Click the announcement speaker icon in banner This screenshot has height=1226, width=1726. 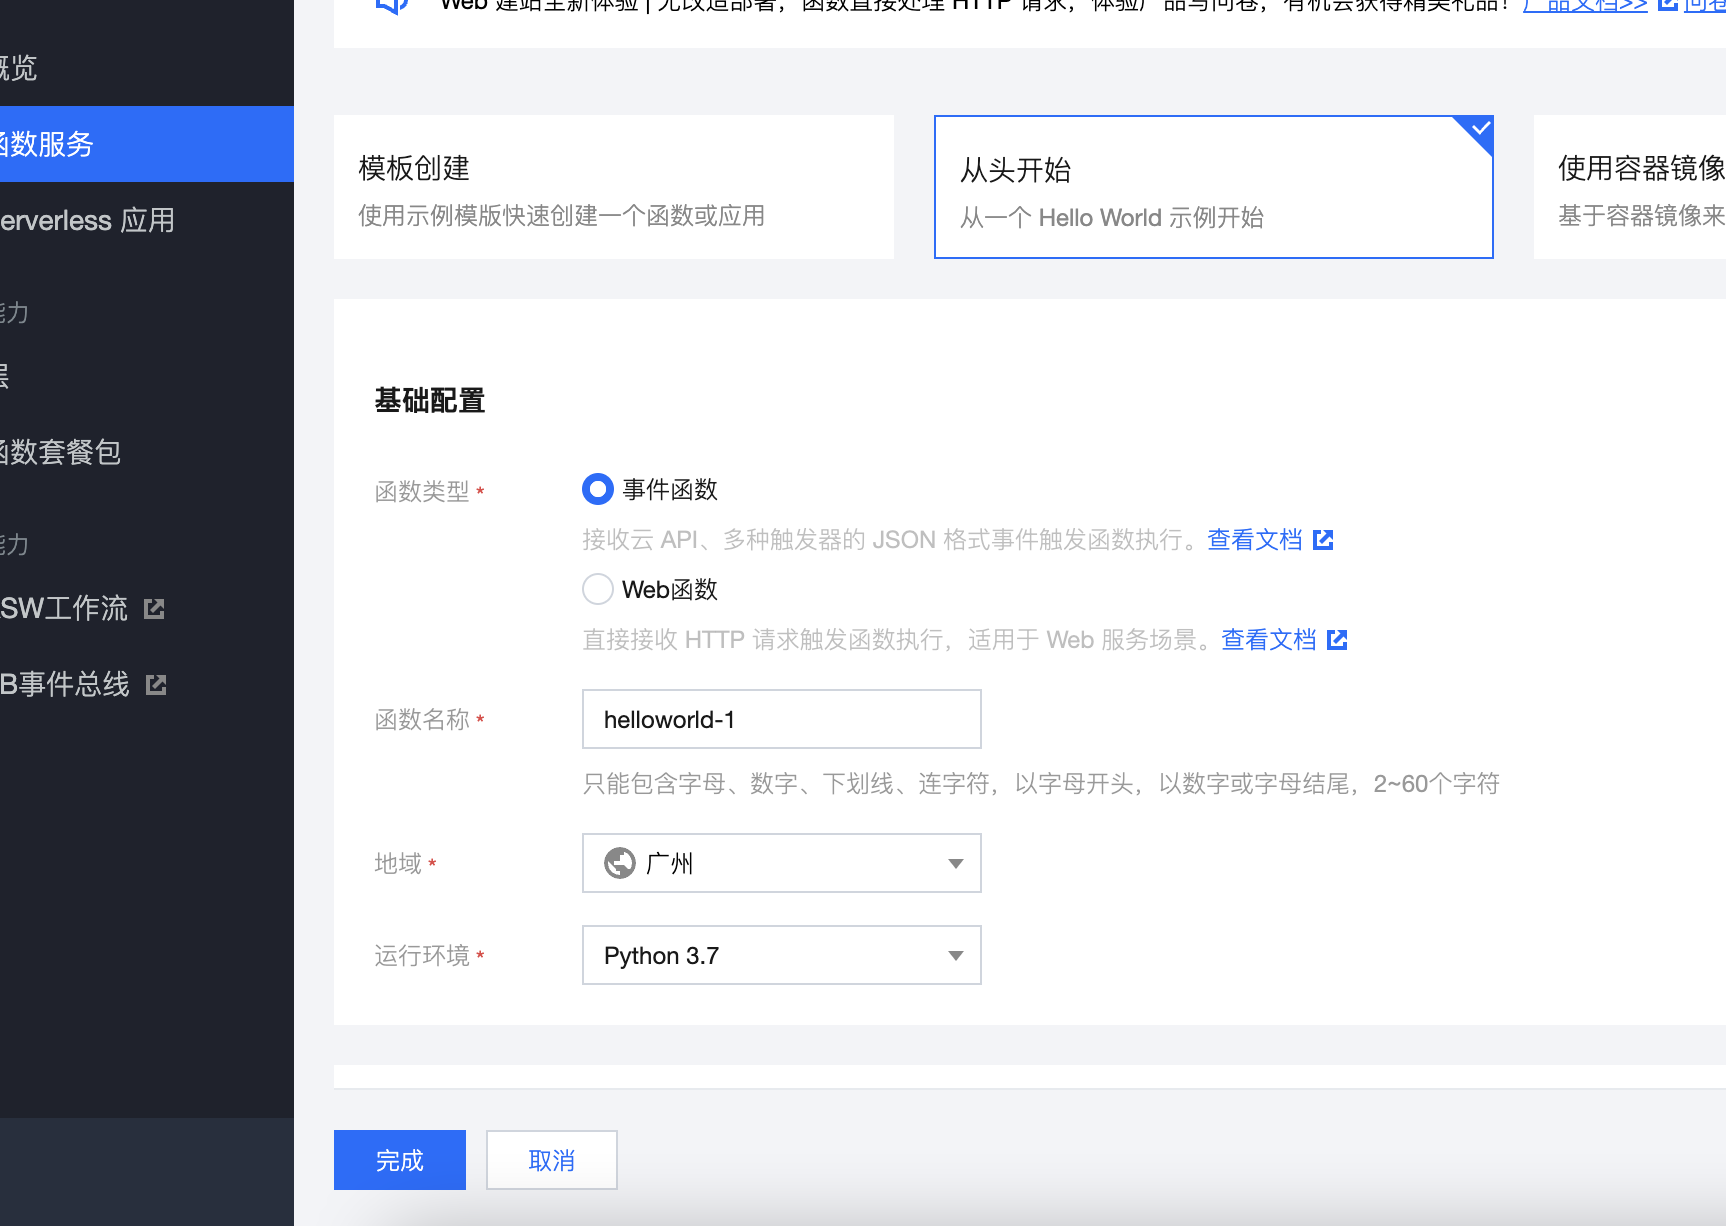pyautogui.click(x=391, y=5)
